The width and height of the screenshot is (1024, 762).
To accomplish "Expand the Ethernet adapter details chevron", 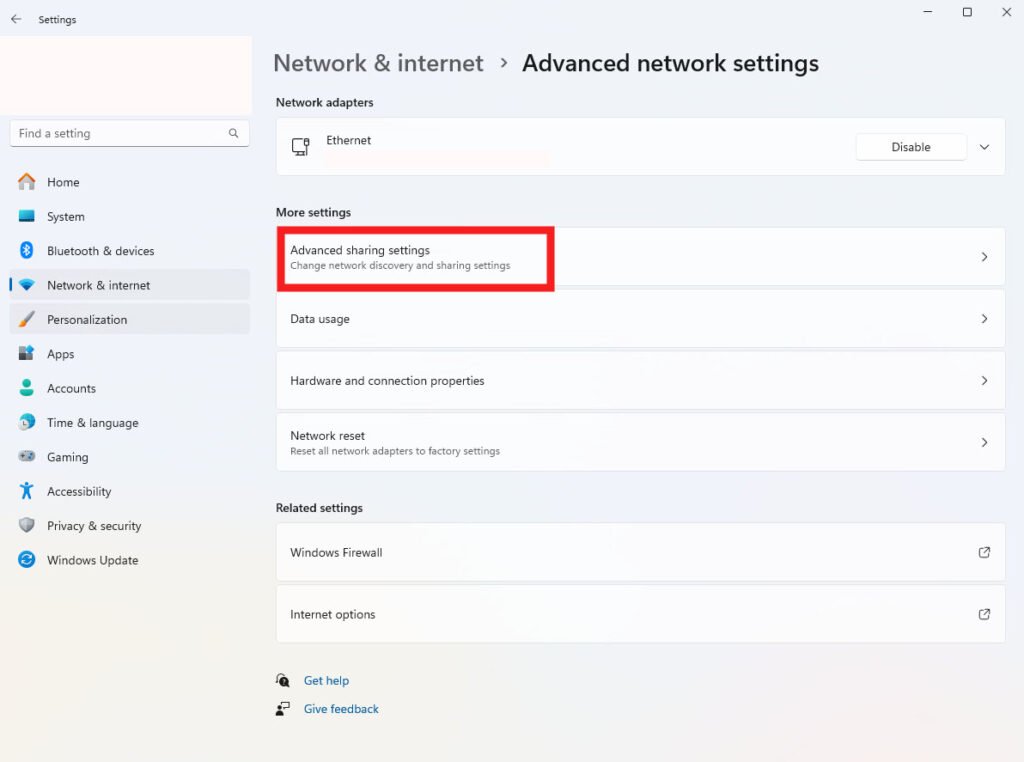I will pos(984,147).
